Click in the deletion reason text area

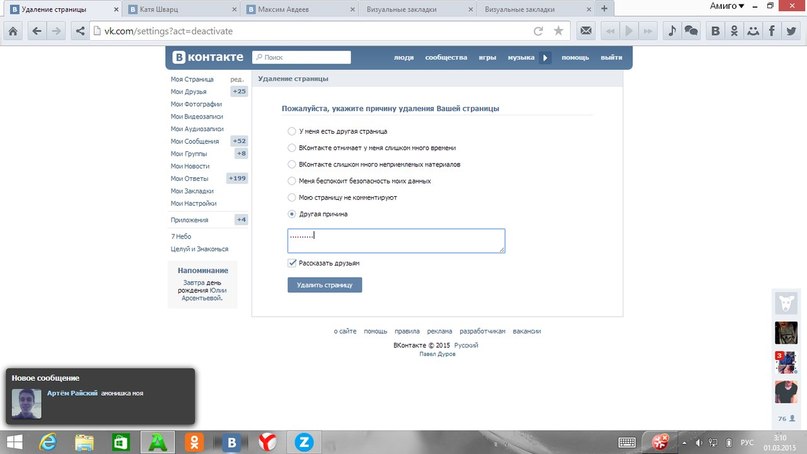tap(396, 241)
